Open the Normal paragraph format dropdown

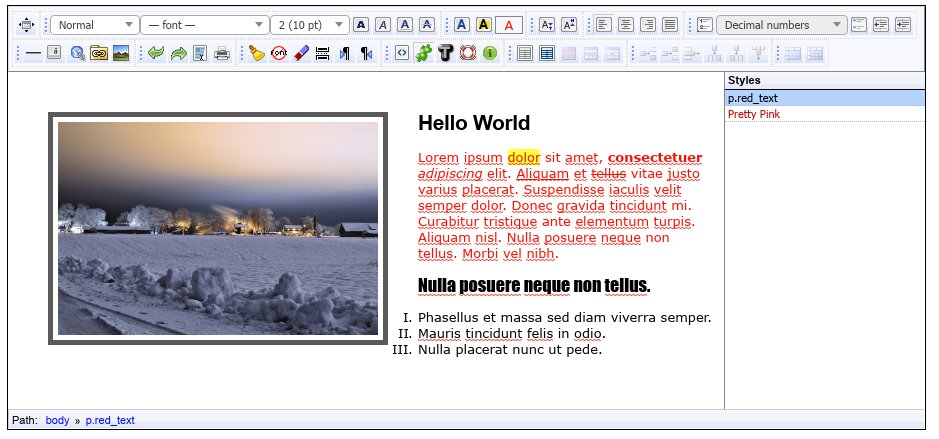tap(95, 24)
